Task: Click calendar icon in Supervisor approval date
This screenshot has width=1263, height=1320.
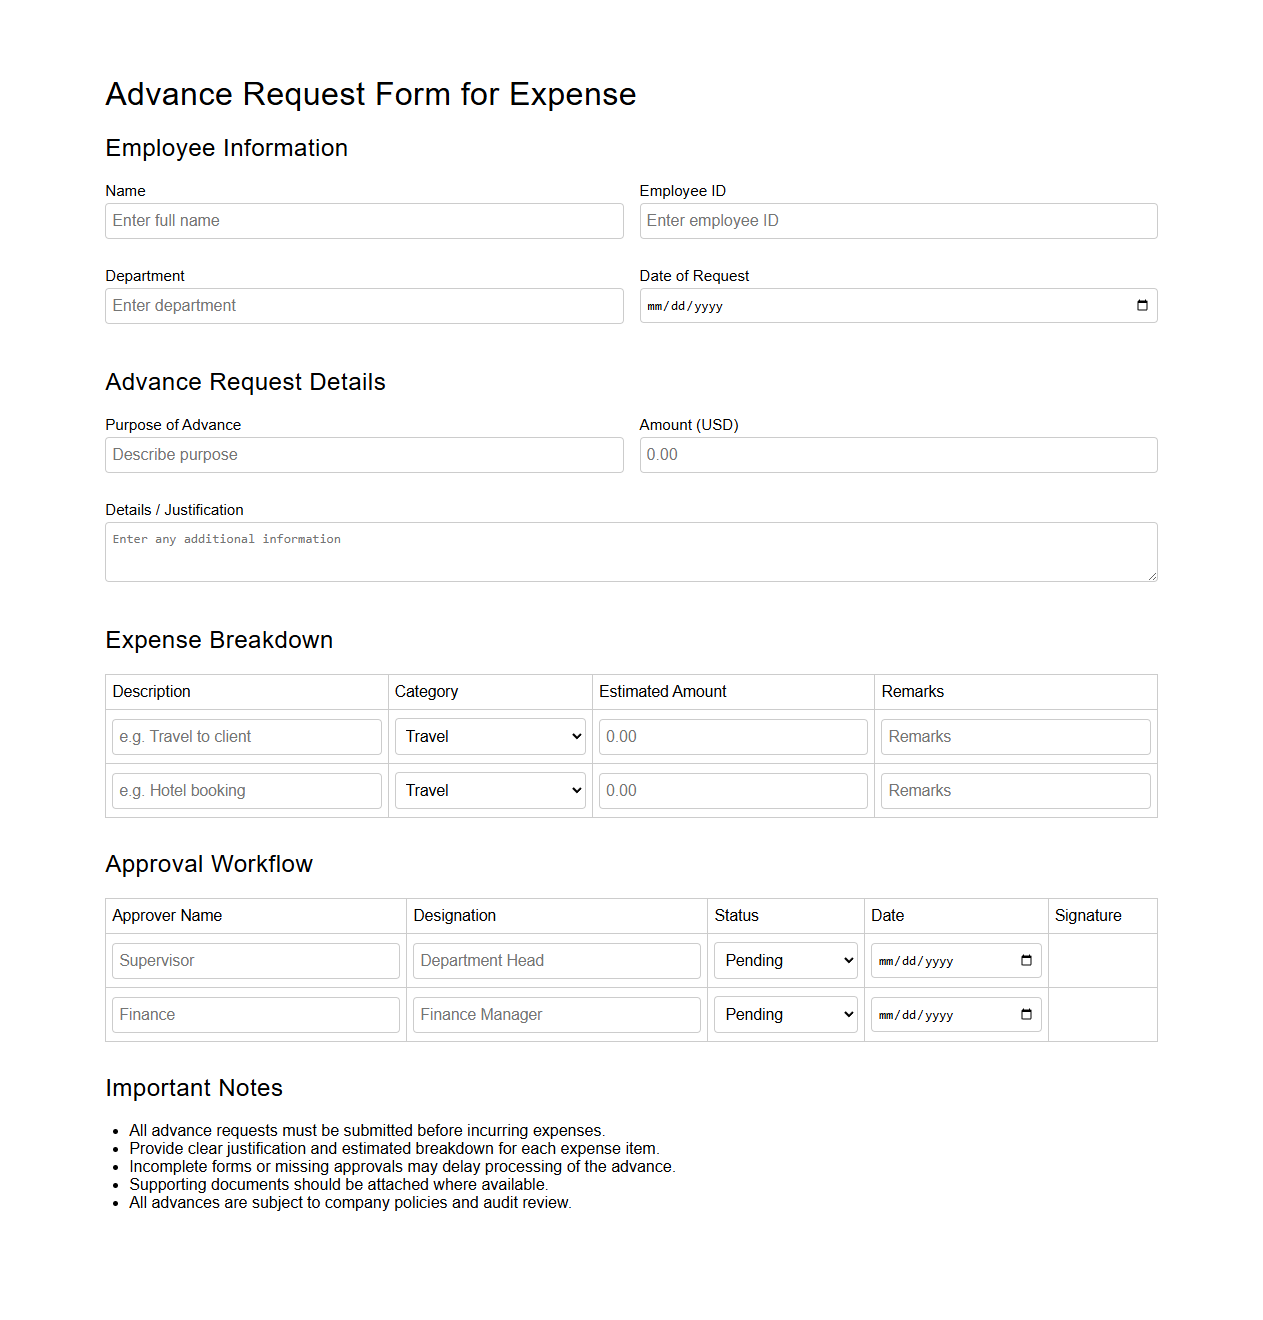Action: point(1026,961)
